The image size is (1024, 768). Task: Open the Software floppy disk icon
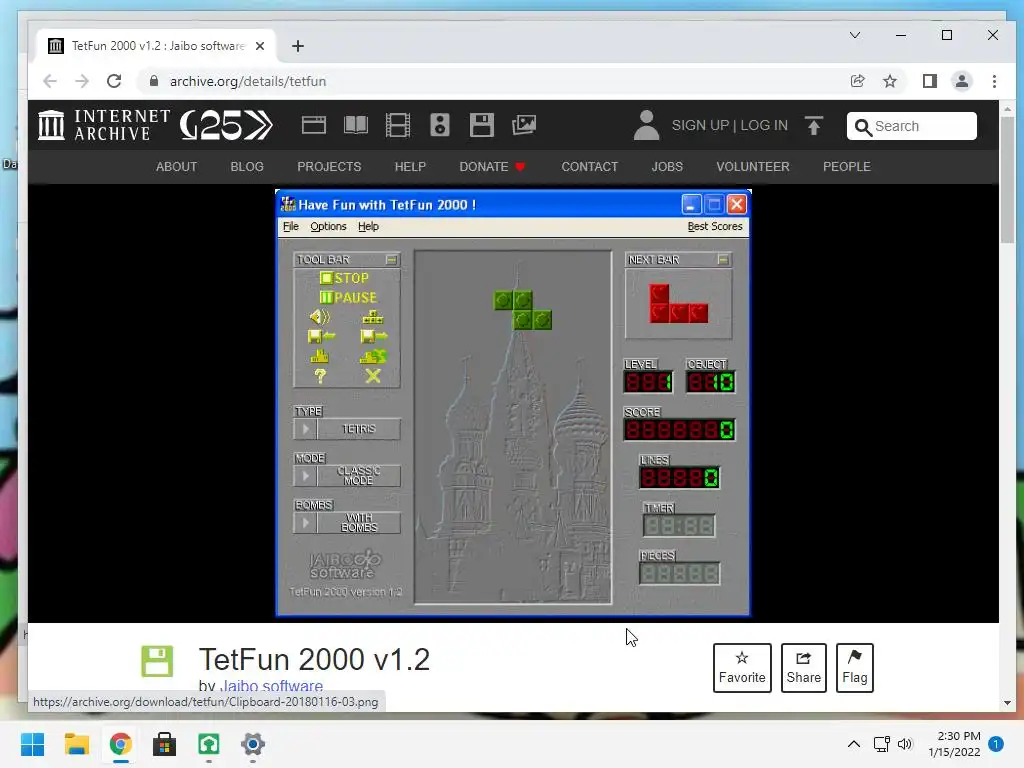[x=481, y=125]
